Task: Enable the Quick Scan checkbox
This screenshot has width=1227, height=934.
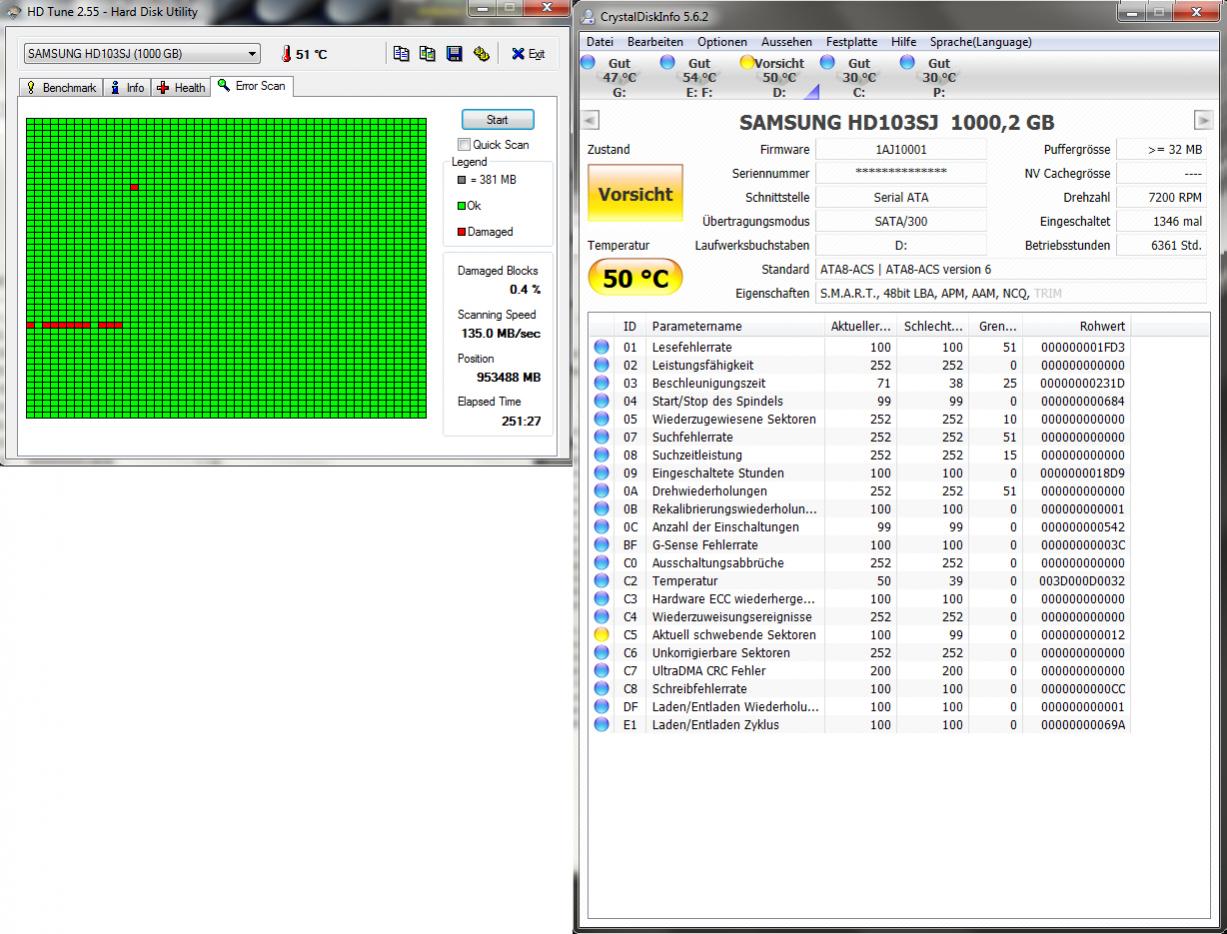Action: pyautogui.click(x=464, y=145)
